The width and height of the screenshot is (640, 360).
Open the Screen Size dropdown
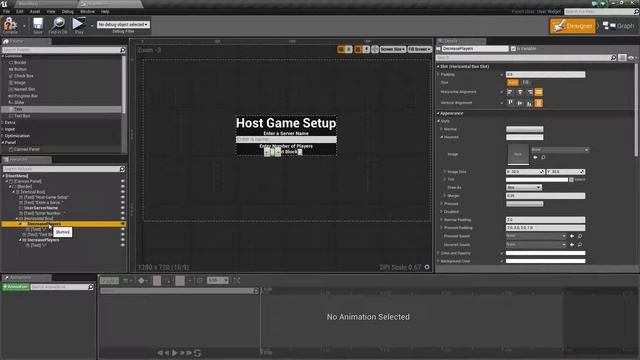[393, 49]
